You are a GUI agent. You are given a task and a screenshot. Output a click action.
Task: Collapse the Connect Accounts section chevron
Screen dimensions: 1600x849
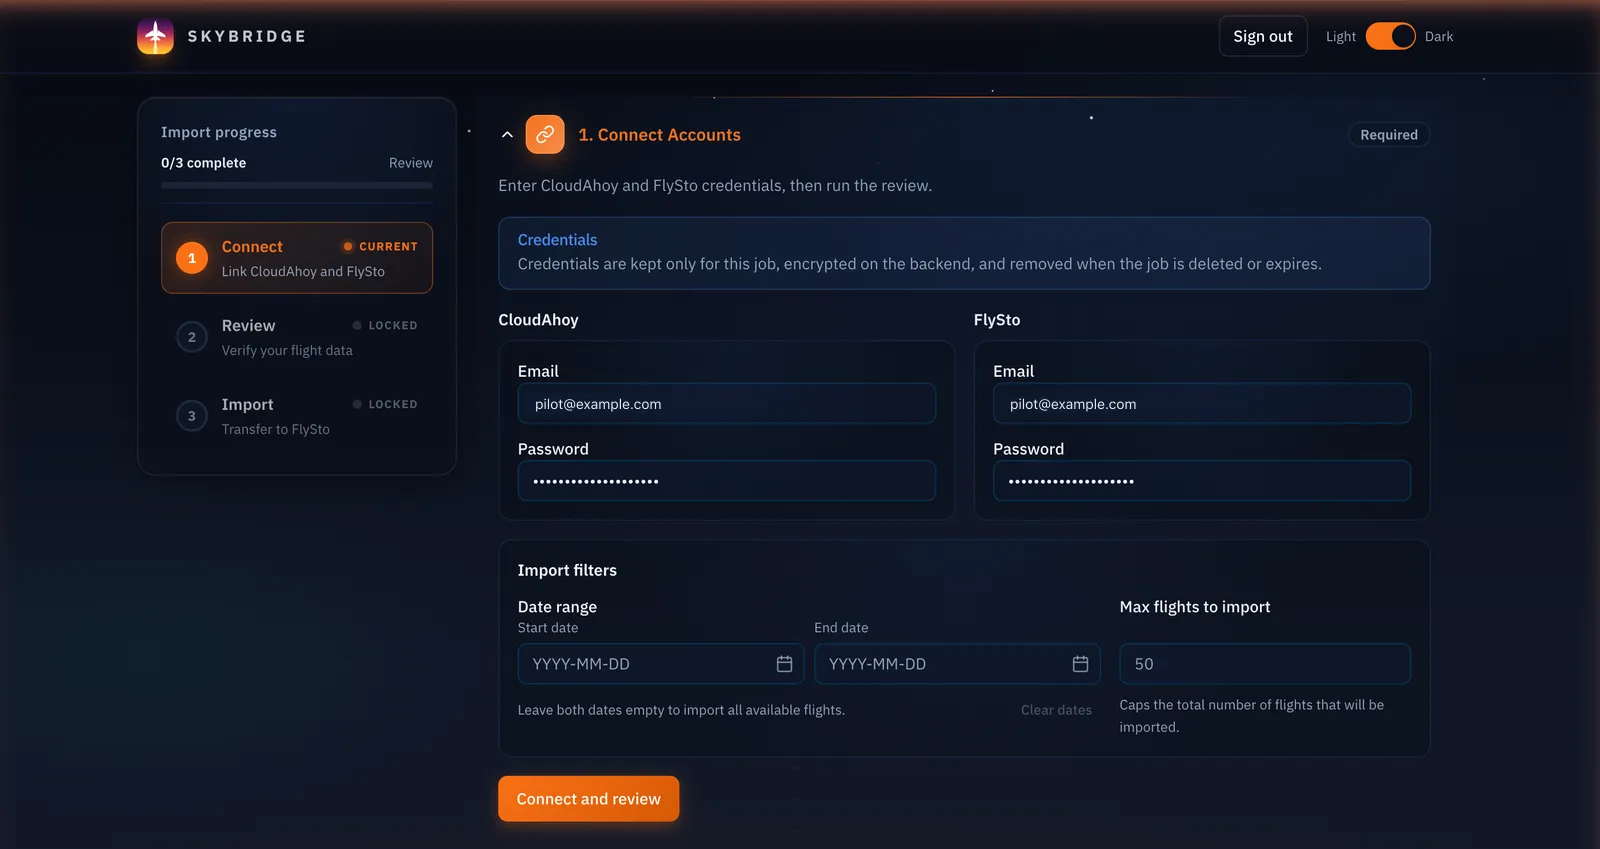pyautogui.click(x=507, y=135)
